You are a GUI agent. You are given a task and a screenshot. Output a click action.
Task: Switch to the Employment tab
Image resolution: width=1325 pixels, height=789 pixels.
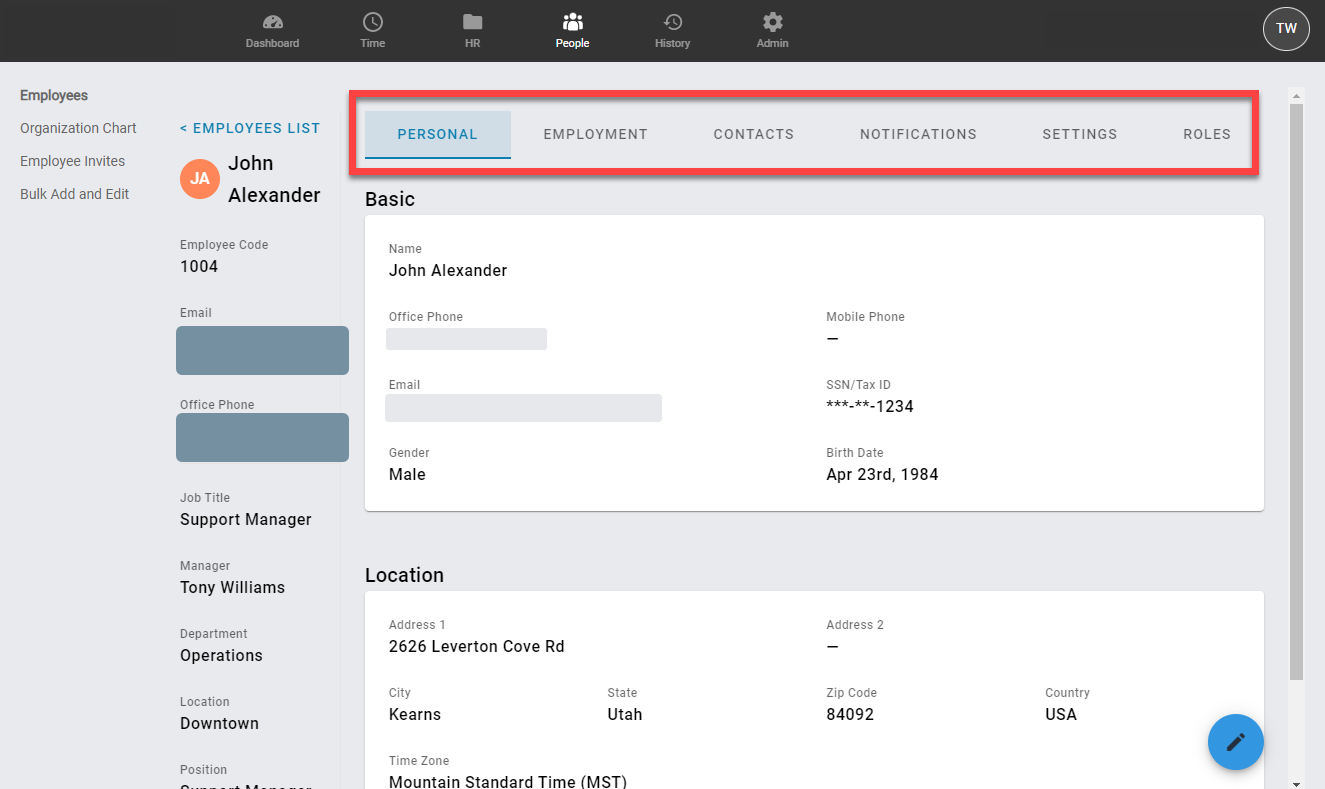pos(595,134)
